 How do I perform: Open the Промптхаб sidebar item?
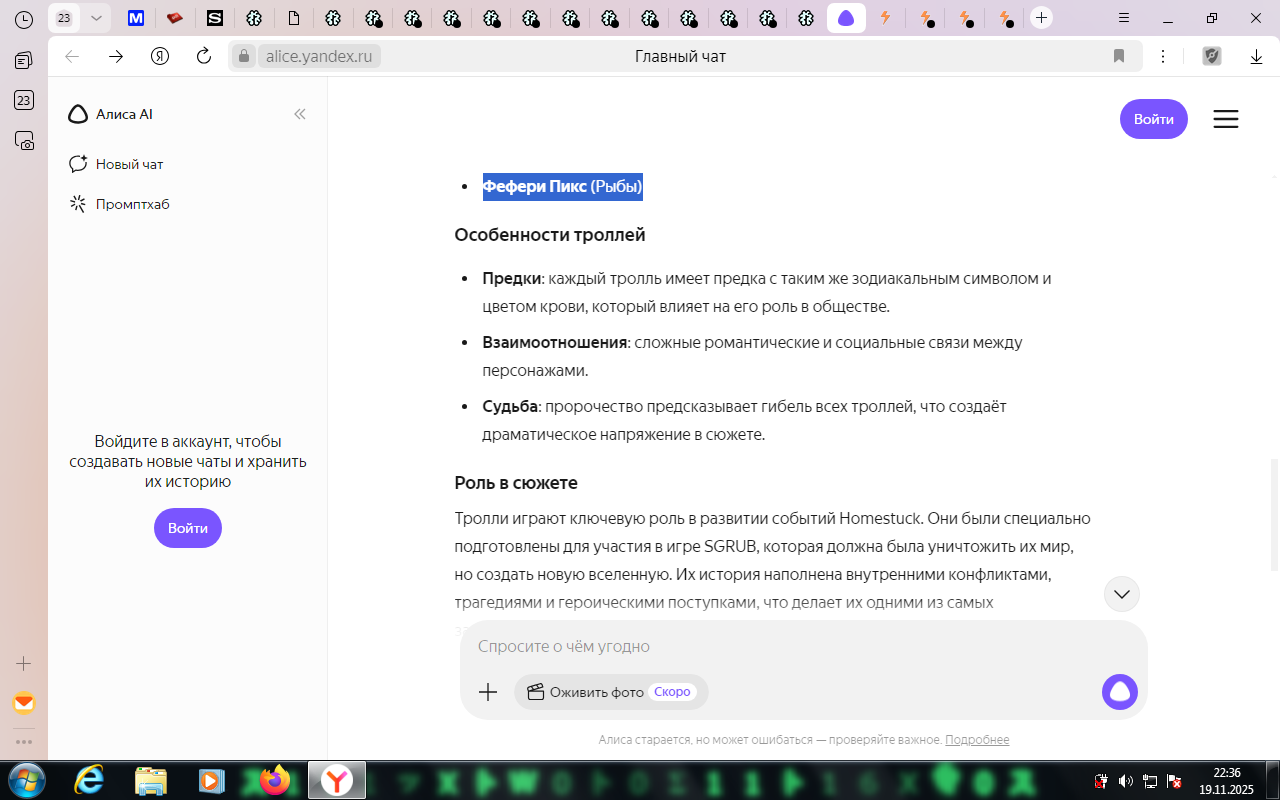(132, 204)
